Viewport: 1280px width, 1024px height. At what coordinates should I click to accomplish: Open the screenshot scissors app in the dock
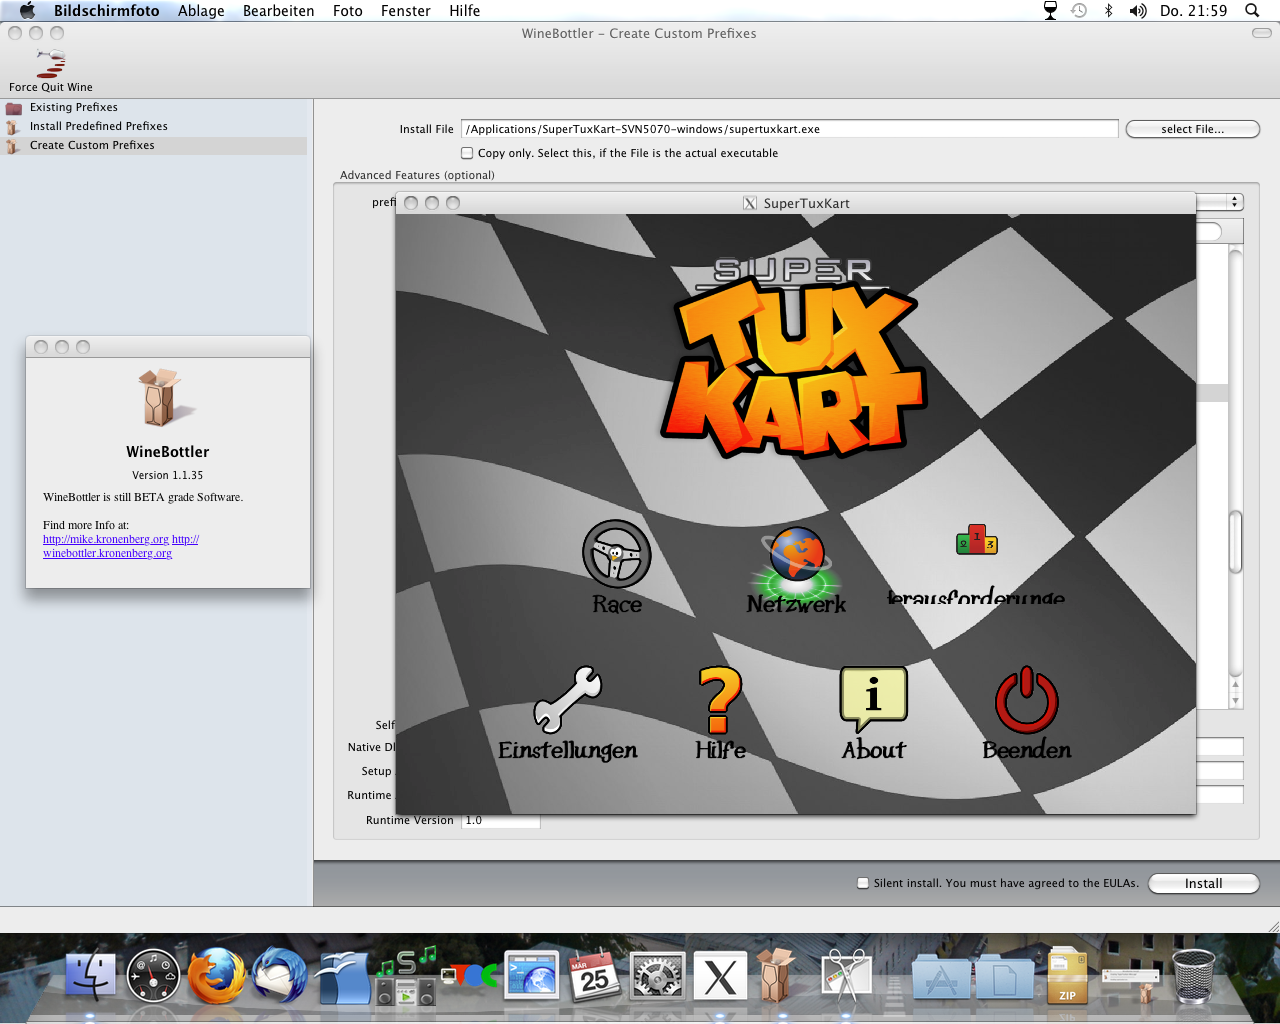tap(846, 976)
